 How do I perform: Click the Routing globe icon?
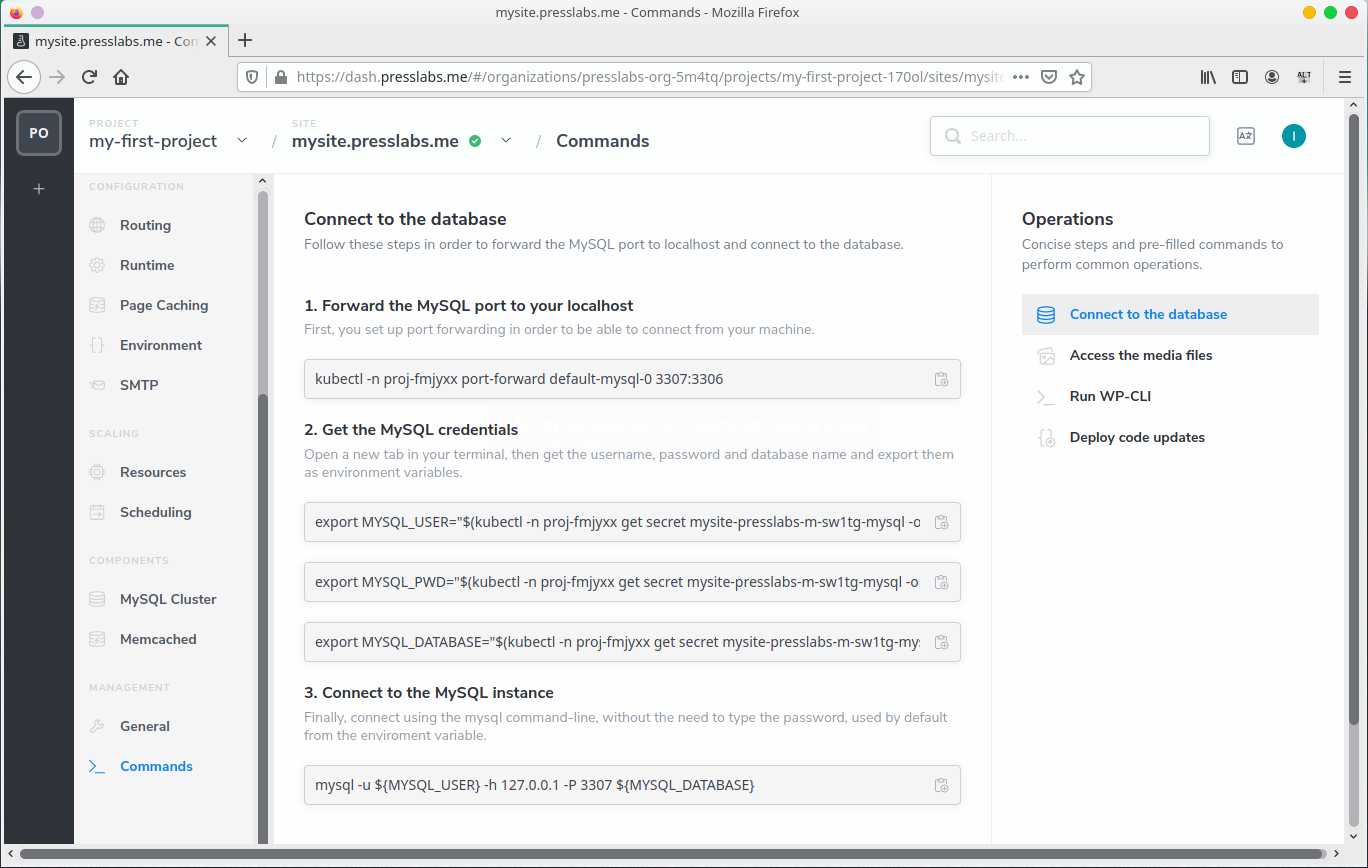(x=97, y=225)
